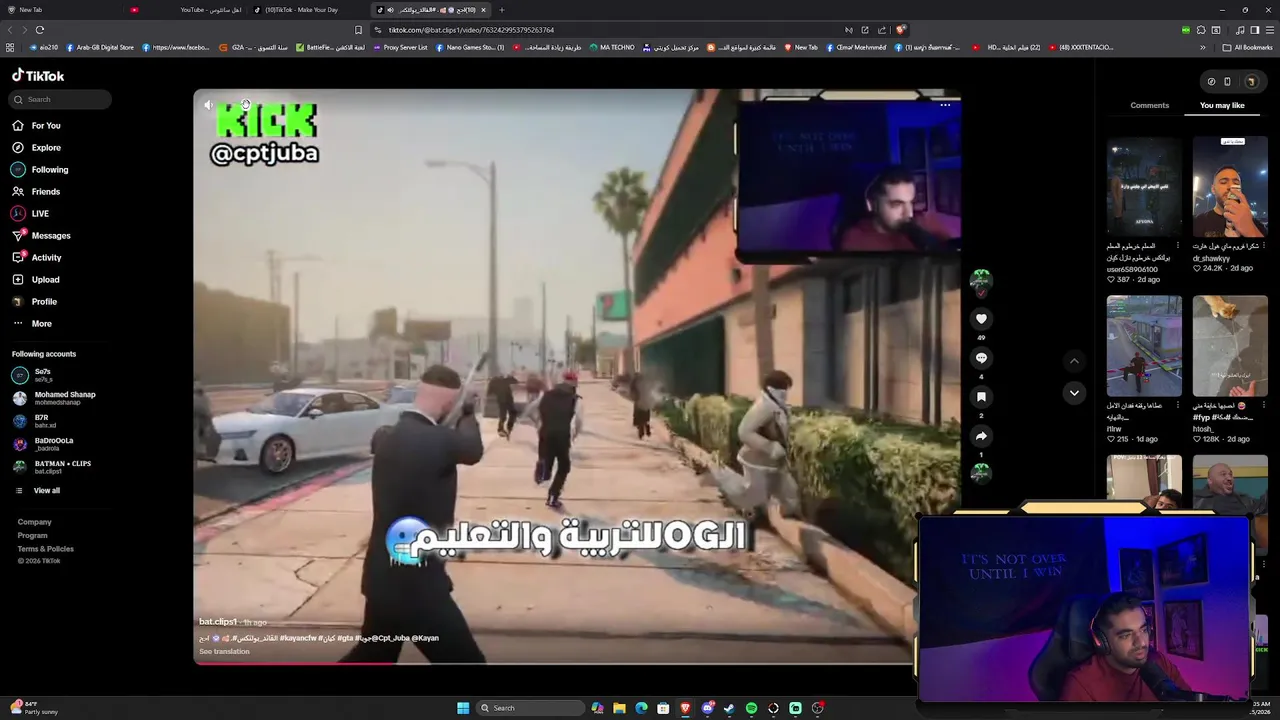Viewport: 1280px width, 720px height.
Task: Expand the More options menu
Action: (x=32, y=324)
